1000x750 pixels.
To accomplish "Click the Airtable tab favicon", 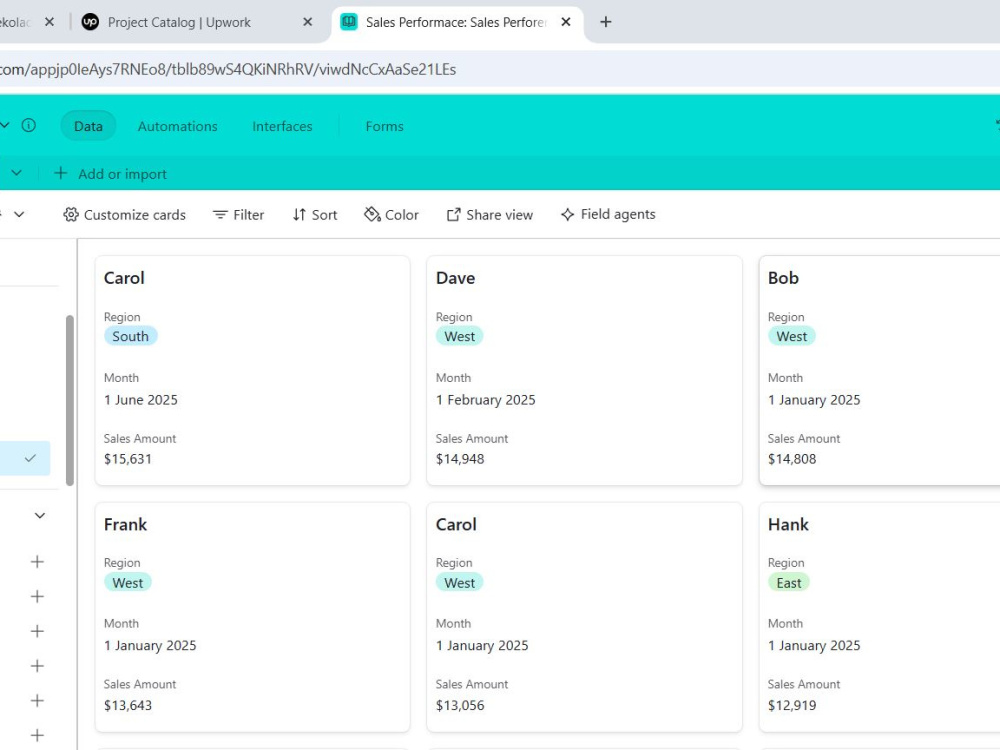I will pos(349,22).
